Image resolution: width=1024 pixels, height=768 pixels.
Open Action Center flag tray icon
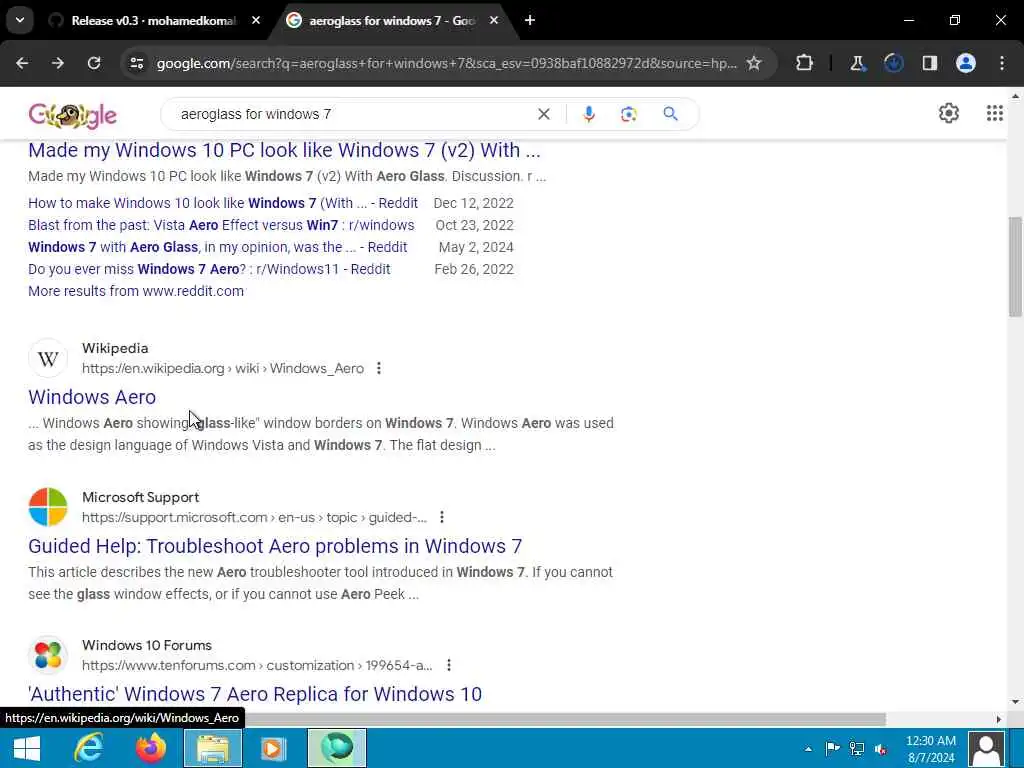833,749
